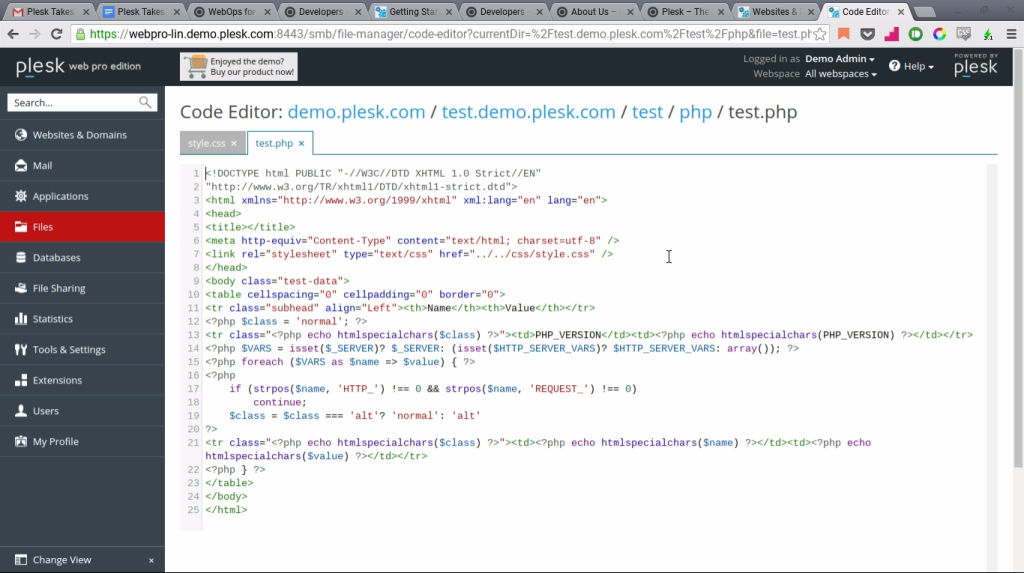Image resolution: width=1024 pixels, height=573 pixels.
Task: Open the All webspaces dropdown
Action: tap(840, 74)
